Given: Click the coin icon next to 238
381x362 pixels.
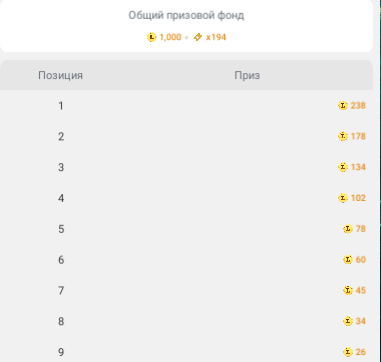Looking at the screenshot, I should pos(343,106).
